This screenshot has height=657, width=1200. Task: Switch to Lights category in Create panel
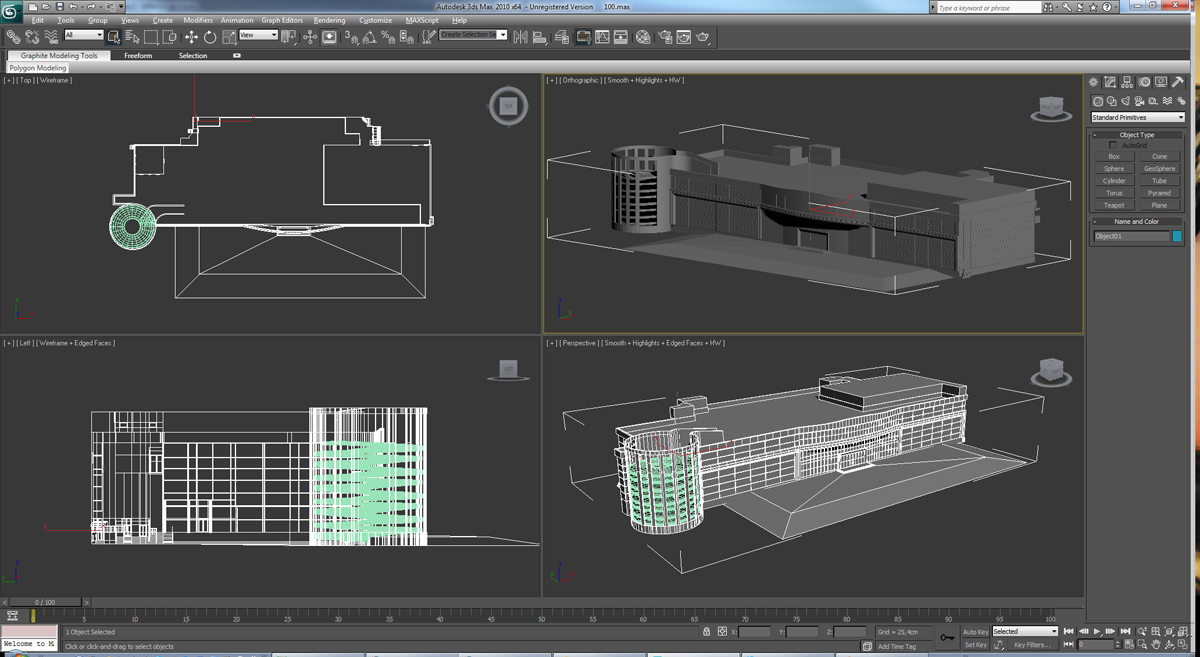[x=1126, y=101]
